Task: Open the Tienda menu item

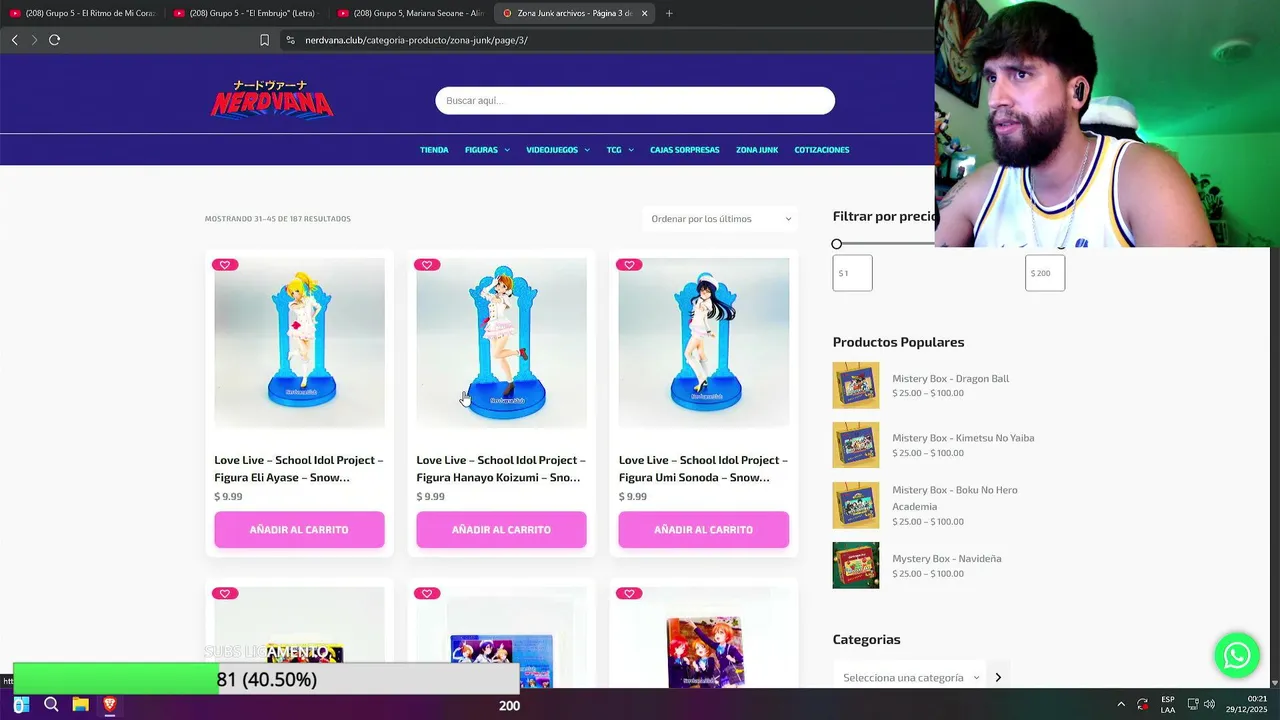Action: [434, 150]
